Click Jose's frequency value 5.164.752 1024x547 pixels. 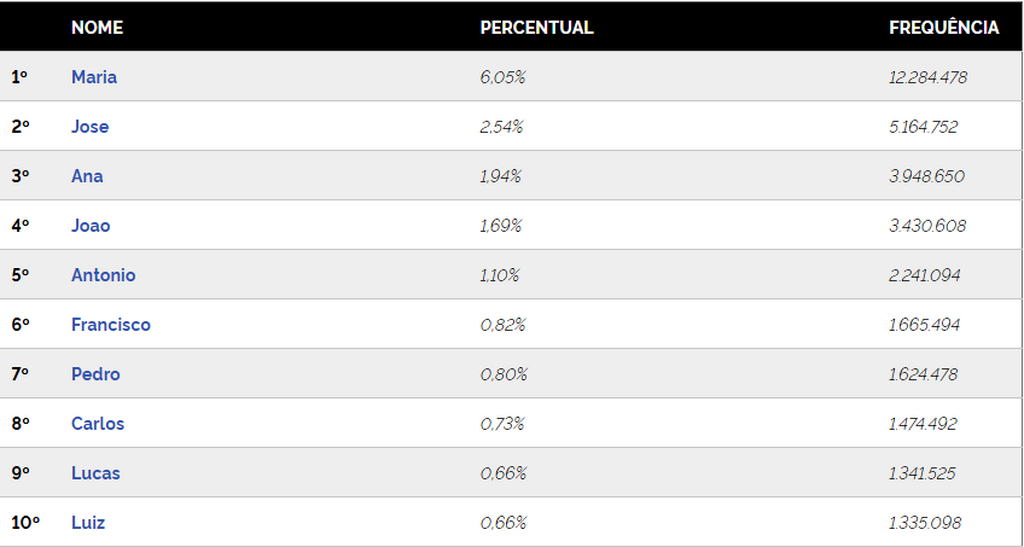click(x=923, y=127)
